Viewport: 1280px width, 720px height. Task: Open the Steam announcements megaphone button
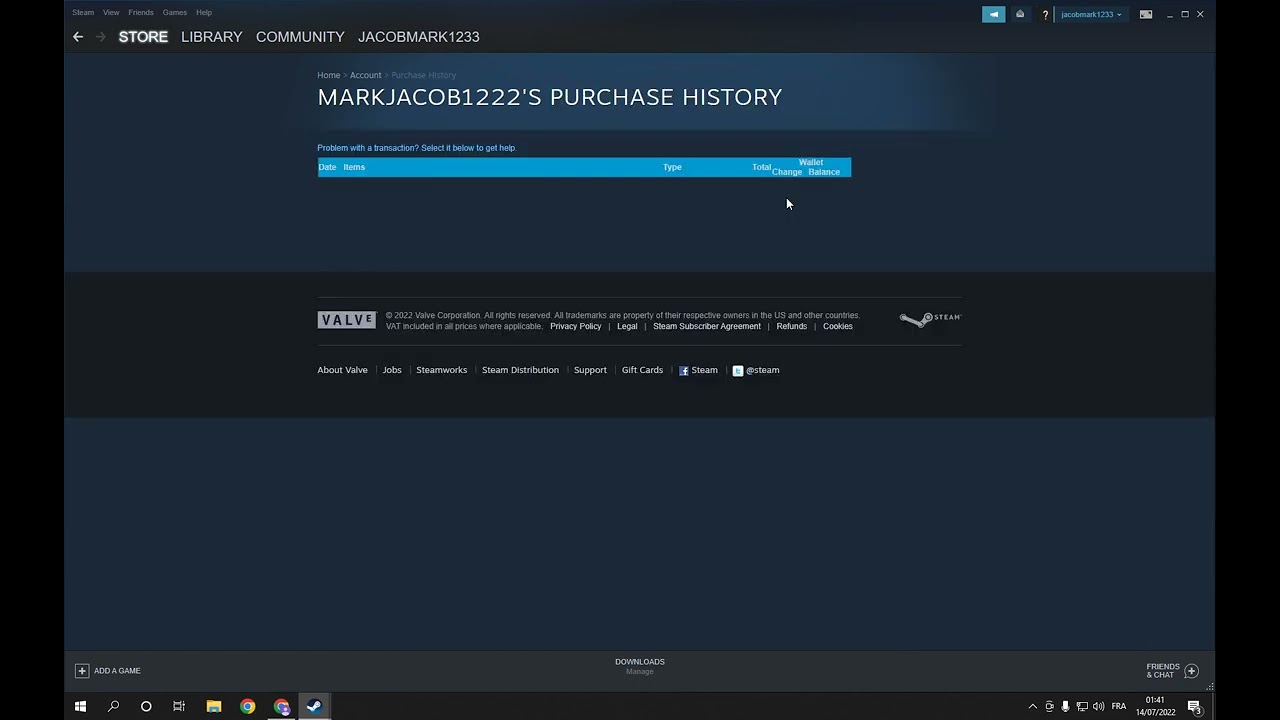point(993,14)
